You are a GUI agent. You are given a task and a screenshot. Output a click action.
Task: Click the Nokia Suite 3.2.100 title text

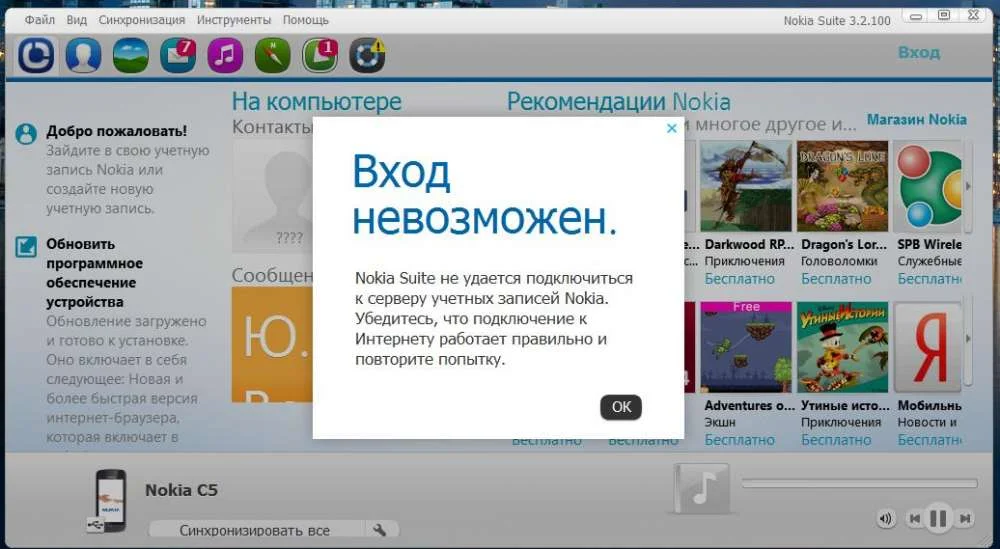(837, 20)
